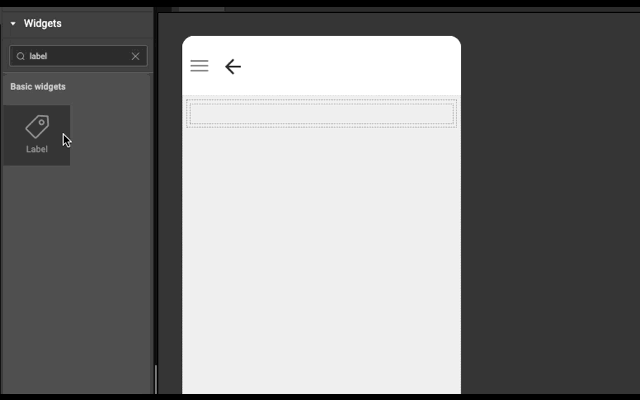The height and width of the screenshot is (400, 640).
Task: Select the Label widget tag icon
Action: [37, 126]
